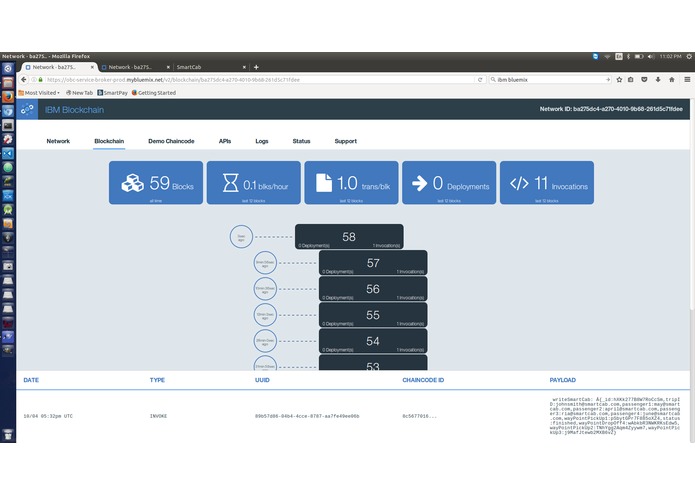Click the 1.0 trans/blk stat card
This screenshot has height=494, width=695.
pos(351,183)
